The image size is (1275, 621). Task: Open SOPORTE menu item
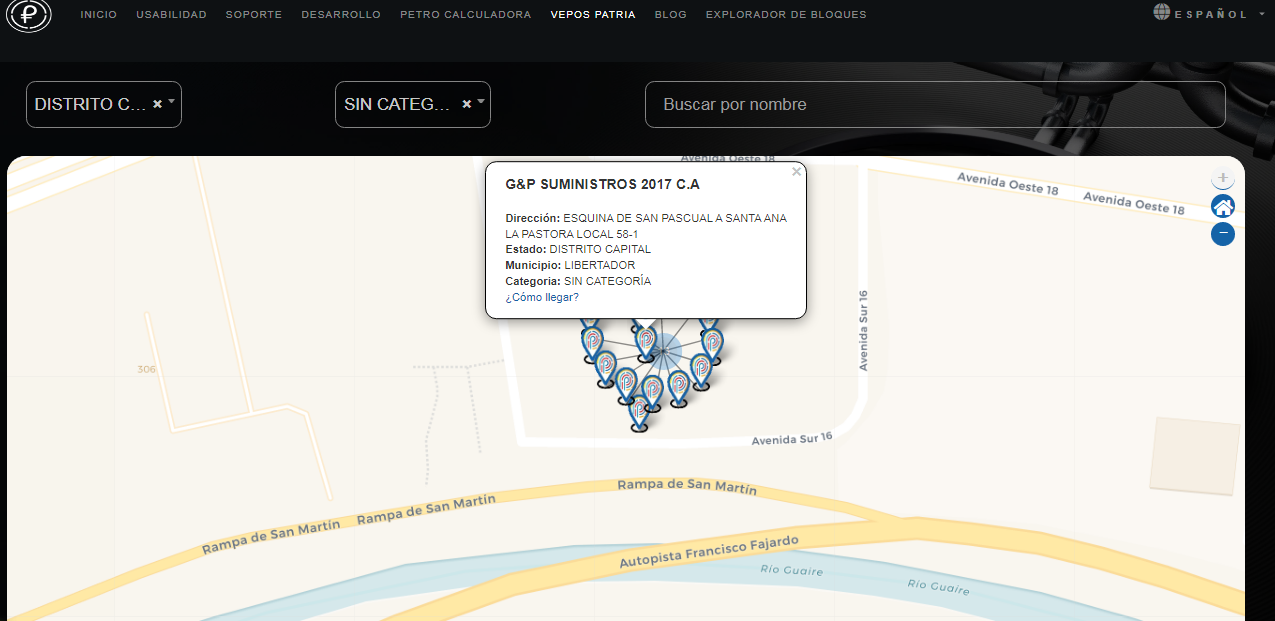pyautogui.click(x=254, y=15)
